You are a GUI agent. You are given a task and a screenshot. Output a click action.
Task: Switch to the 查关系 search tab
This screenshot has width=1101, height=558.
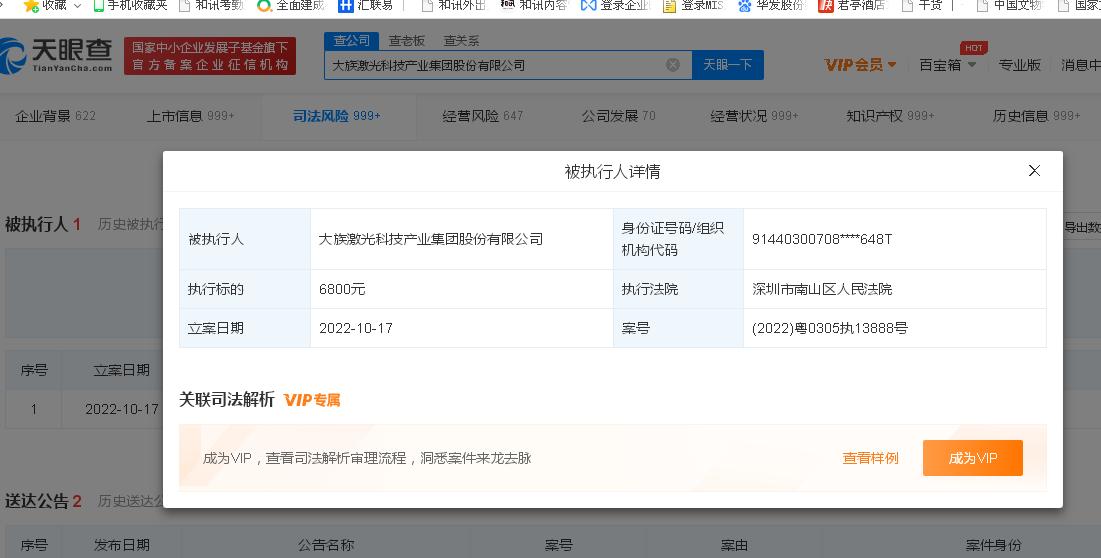tap(461, 41)
